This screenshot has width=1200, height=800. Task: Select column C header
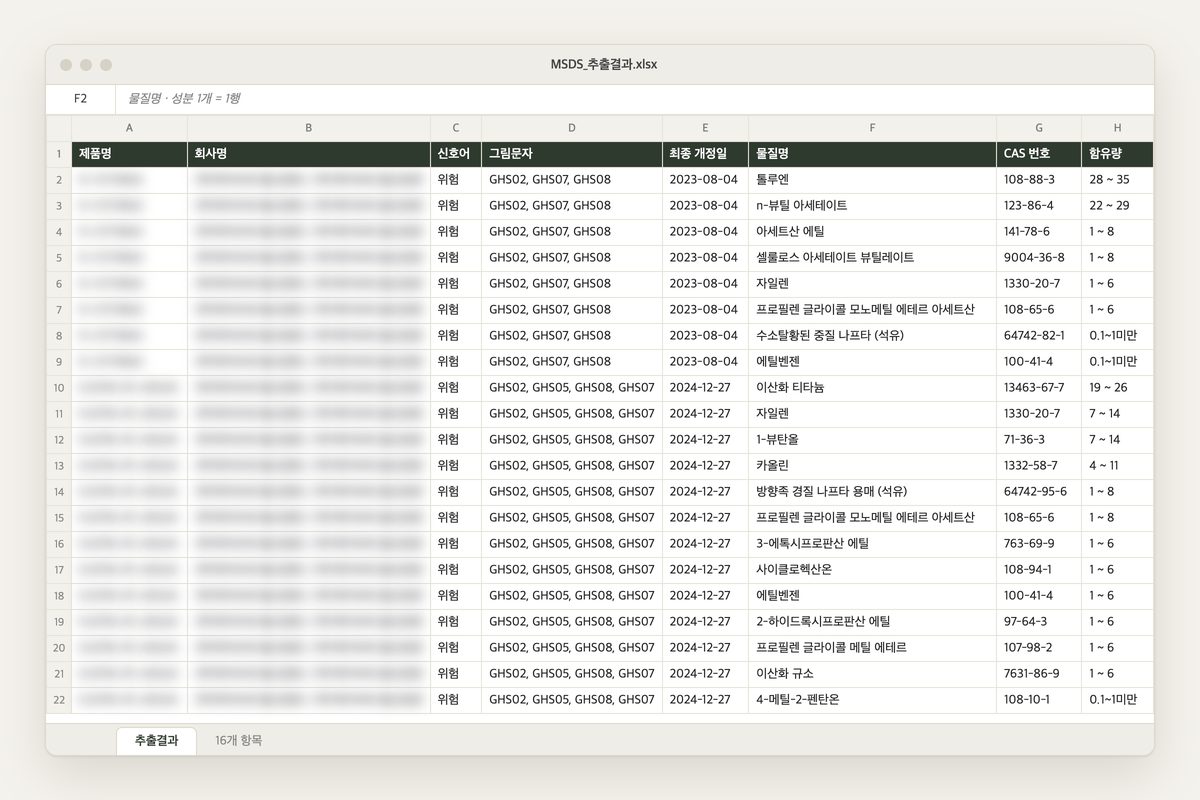[x=456, y=128]
